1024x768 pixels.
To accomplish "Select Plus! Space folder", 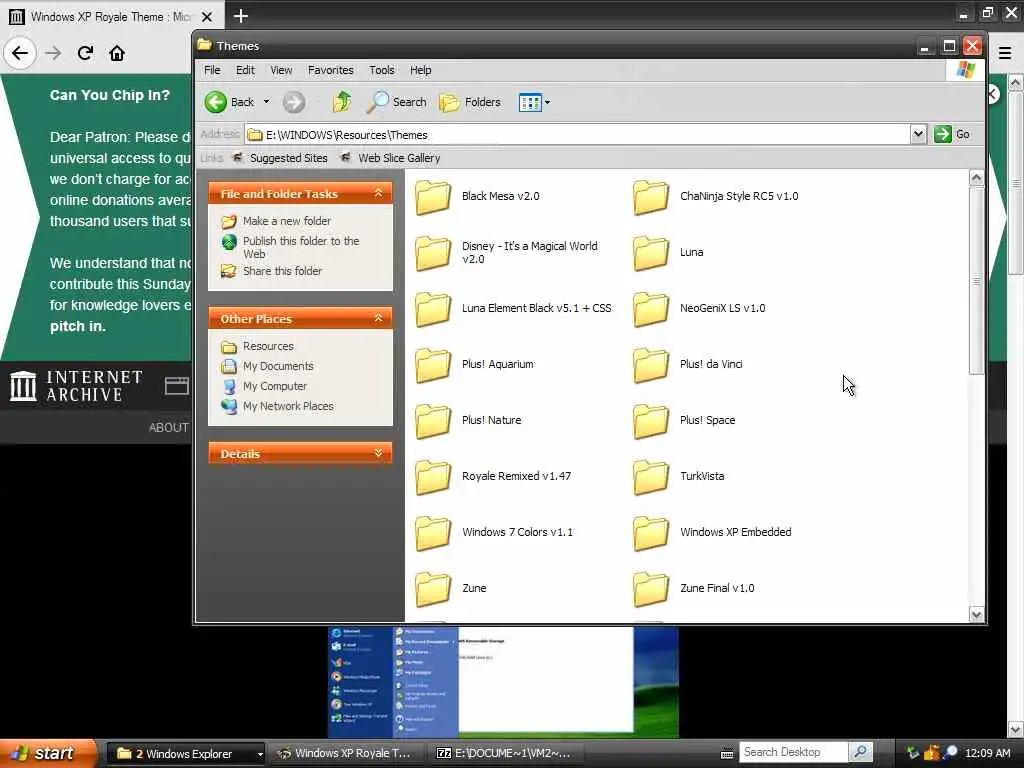I will tap(684, 421).
